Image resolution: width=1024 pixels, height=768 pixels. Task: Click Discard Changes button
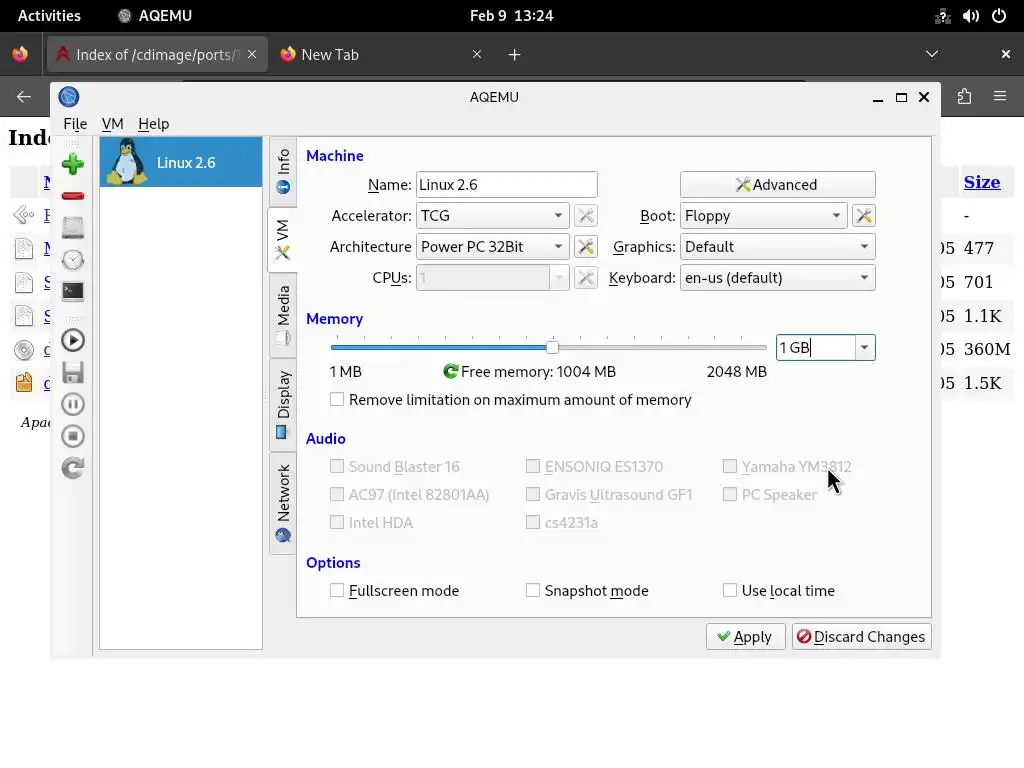coord(861,637)
